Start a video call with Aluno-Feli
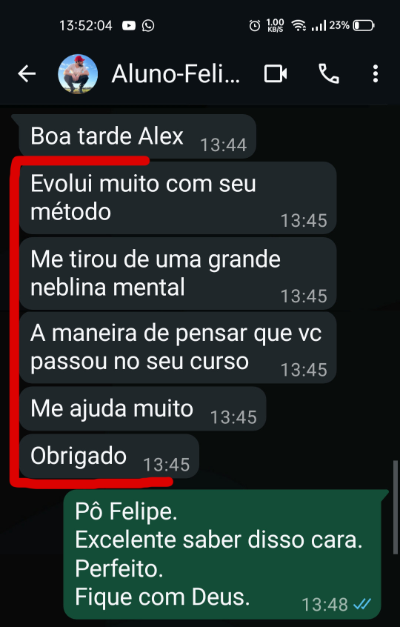The height and width of the screenshot is (627, 400). pos(275,74)
